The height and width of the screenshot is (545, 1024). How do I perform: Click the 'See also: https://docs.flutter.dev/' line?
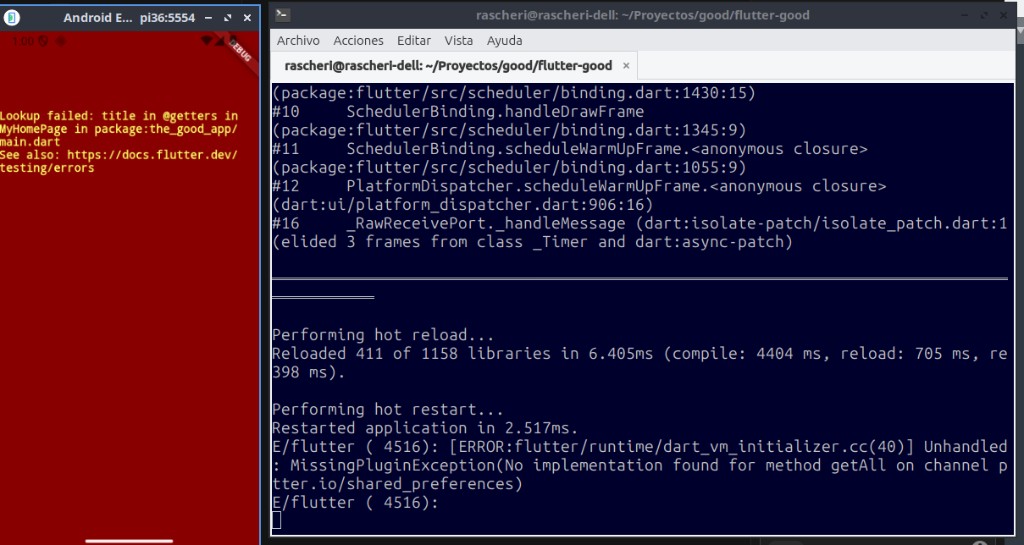pyautogui.click(x=119, y=155)
